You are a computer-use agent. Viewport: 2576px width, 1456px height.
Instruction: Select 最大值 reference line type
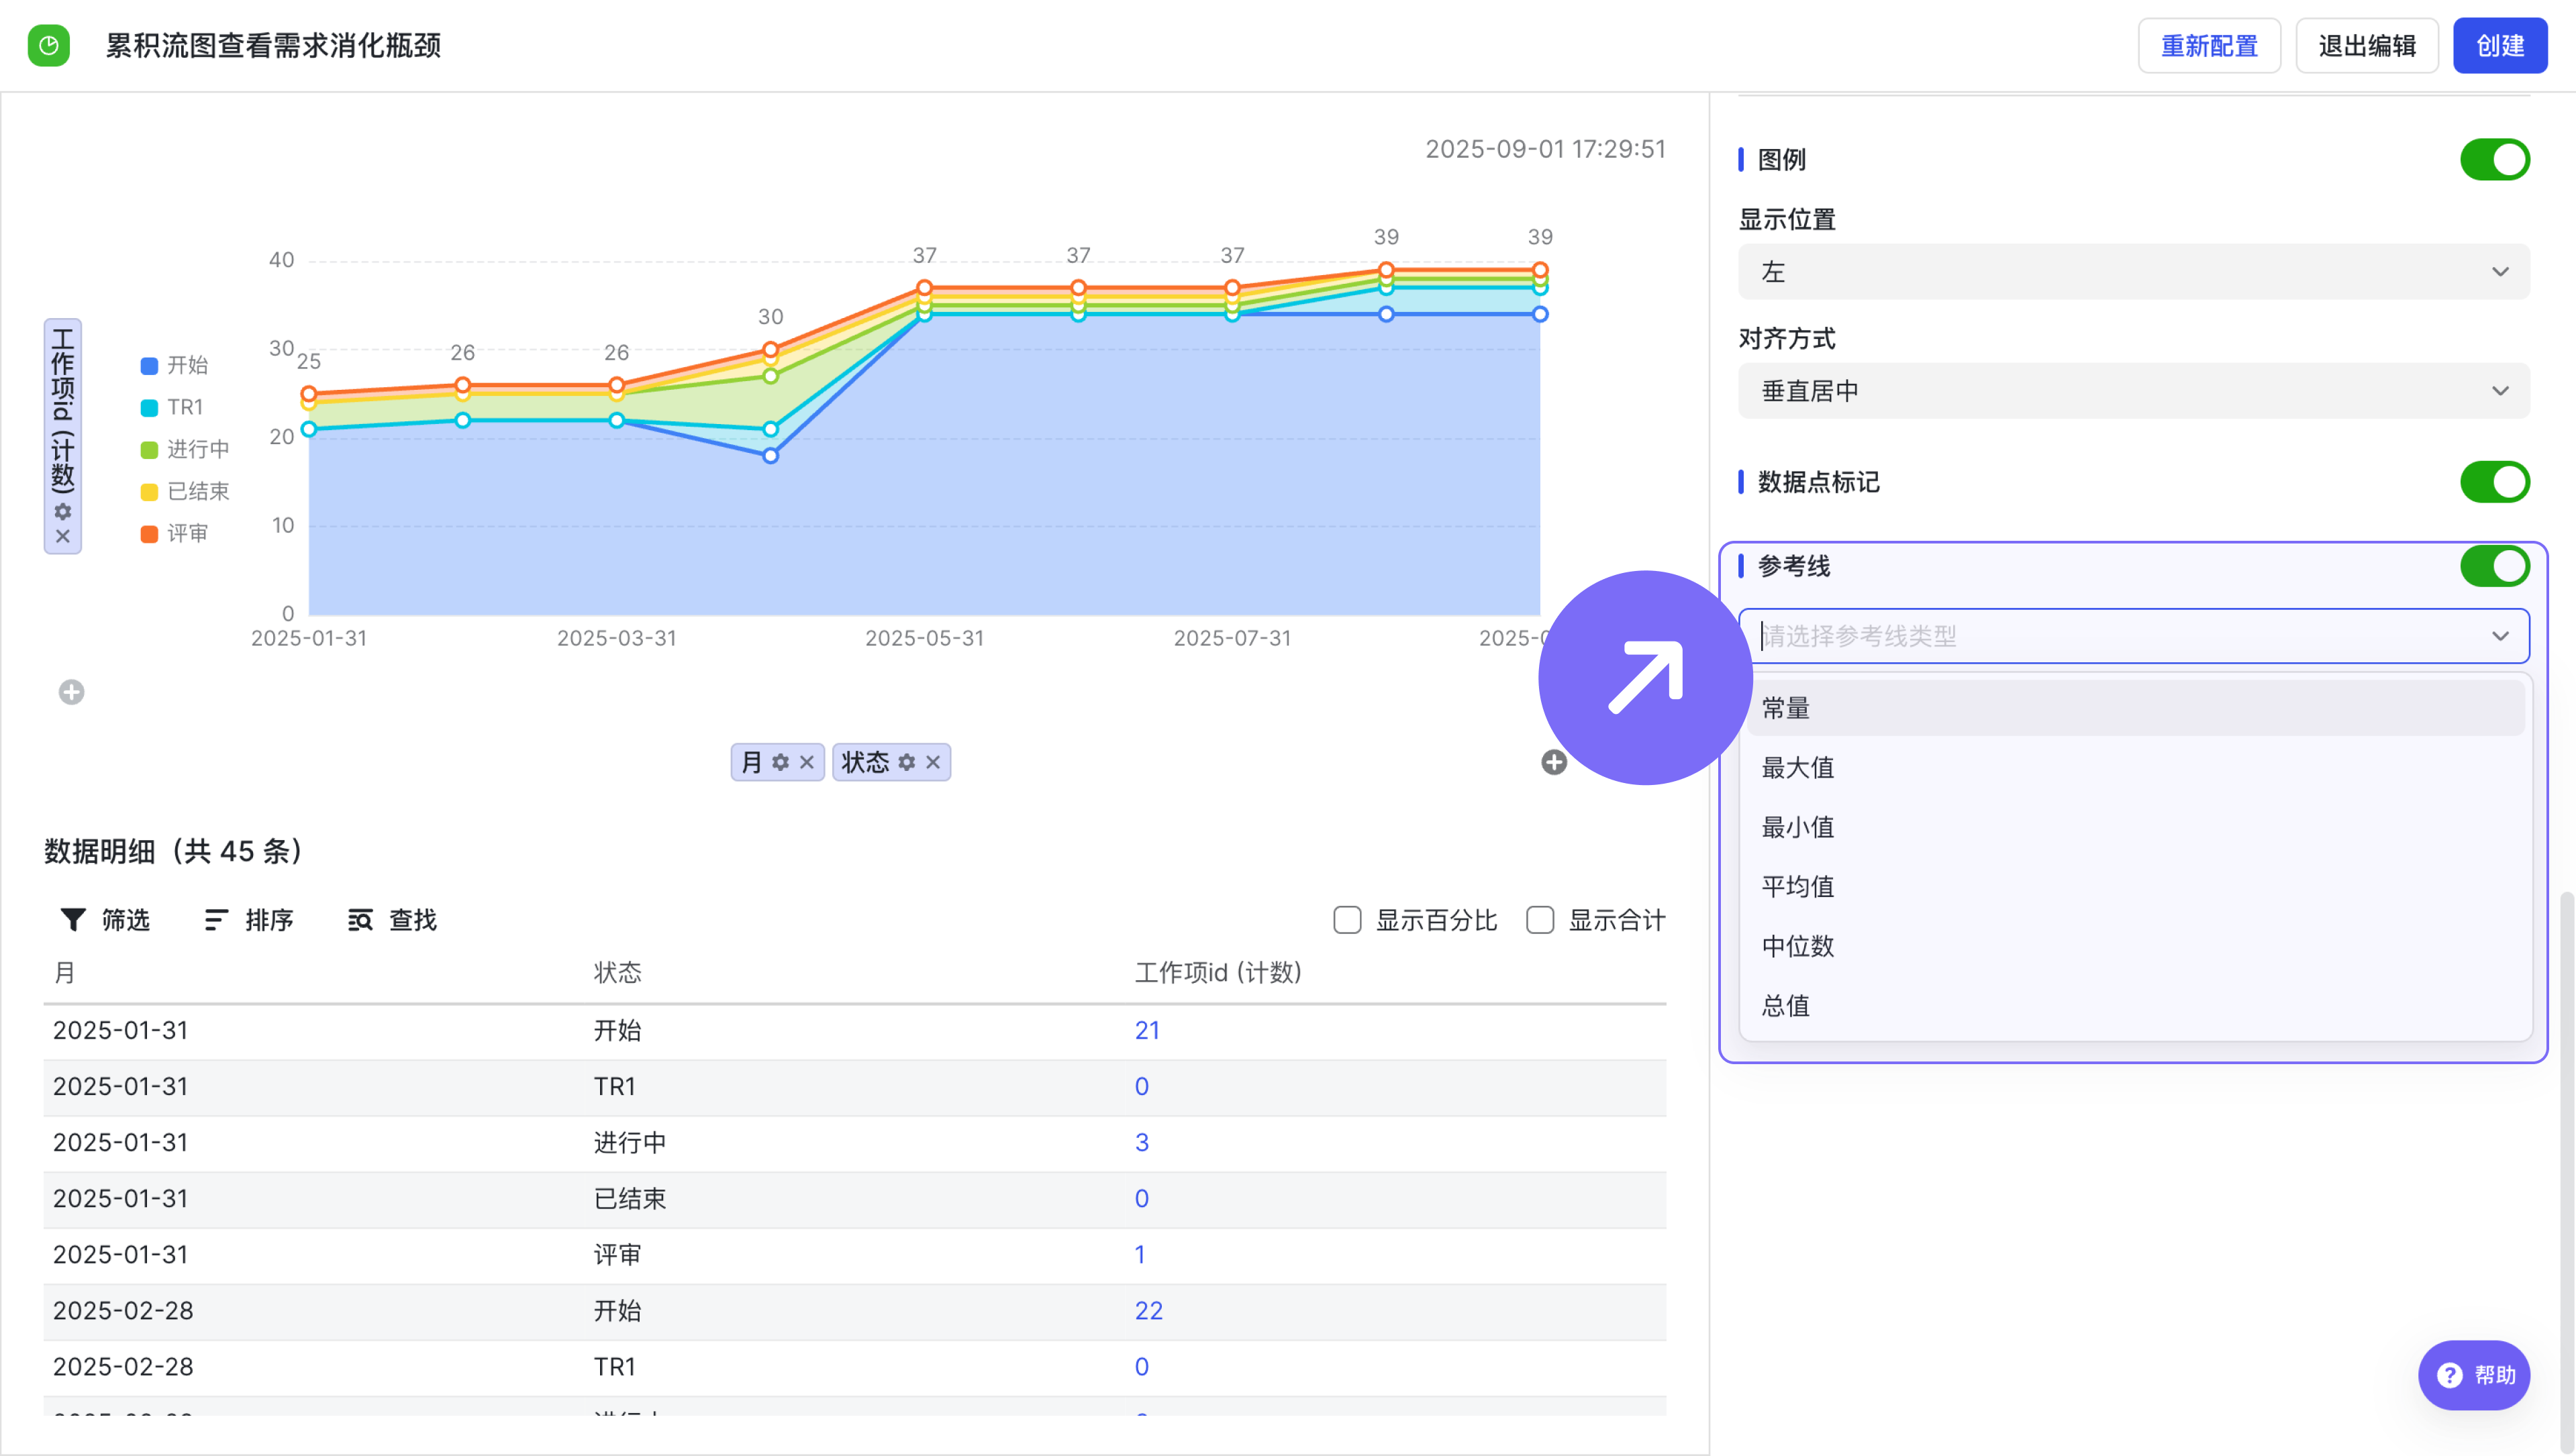pos(2134,767)
